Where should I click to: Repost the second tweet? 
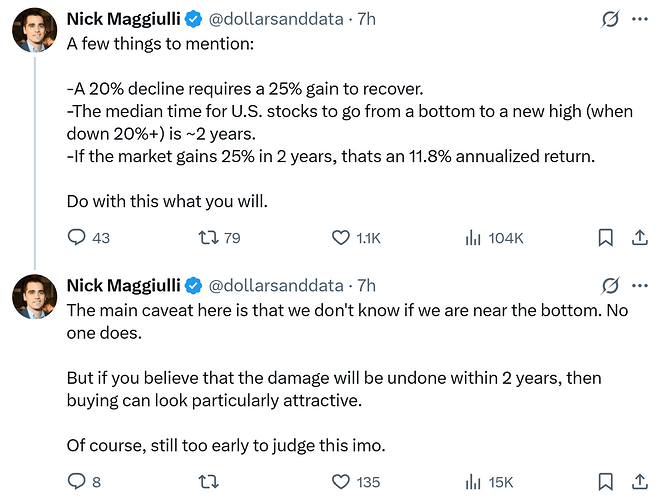209,482
